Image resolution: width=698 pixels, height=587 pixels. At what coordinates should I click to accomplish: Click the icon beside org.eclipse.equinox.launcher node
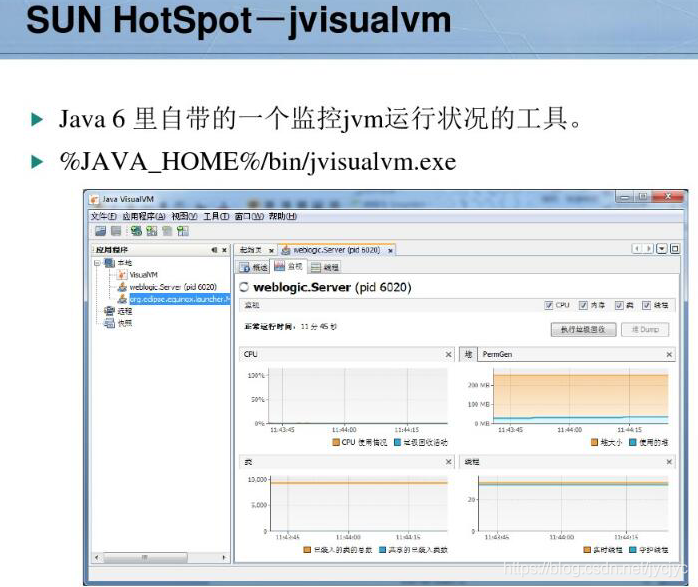coord(122,299)
